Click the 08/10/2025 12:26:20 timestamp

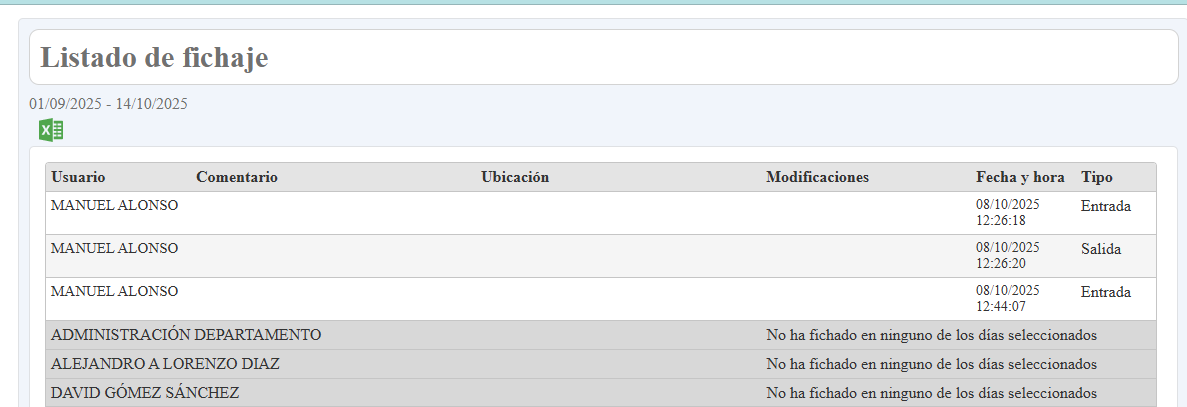(x=1008, y=255)
